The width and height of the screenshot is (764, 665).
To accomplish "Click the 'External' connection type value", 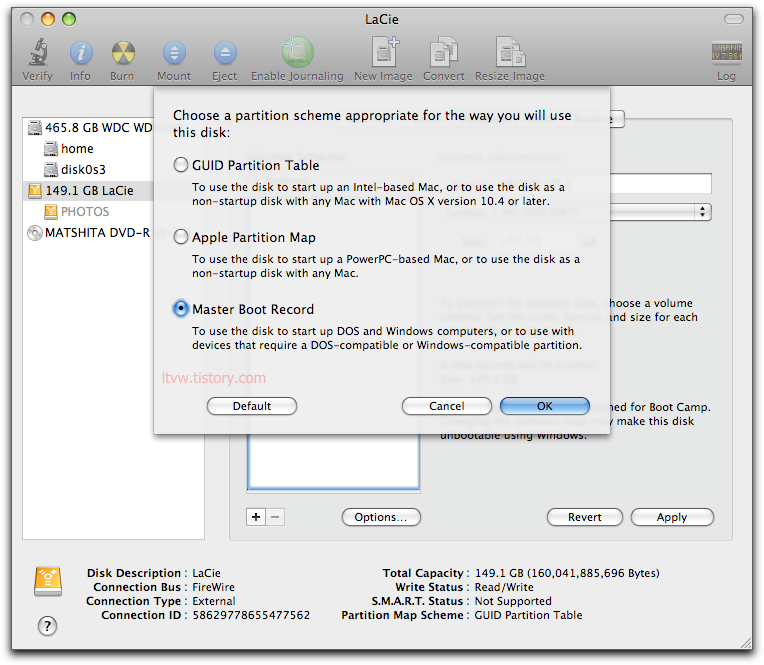I will pyautogui.click(x=213, y=601).
